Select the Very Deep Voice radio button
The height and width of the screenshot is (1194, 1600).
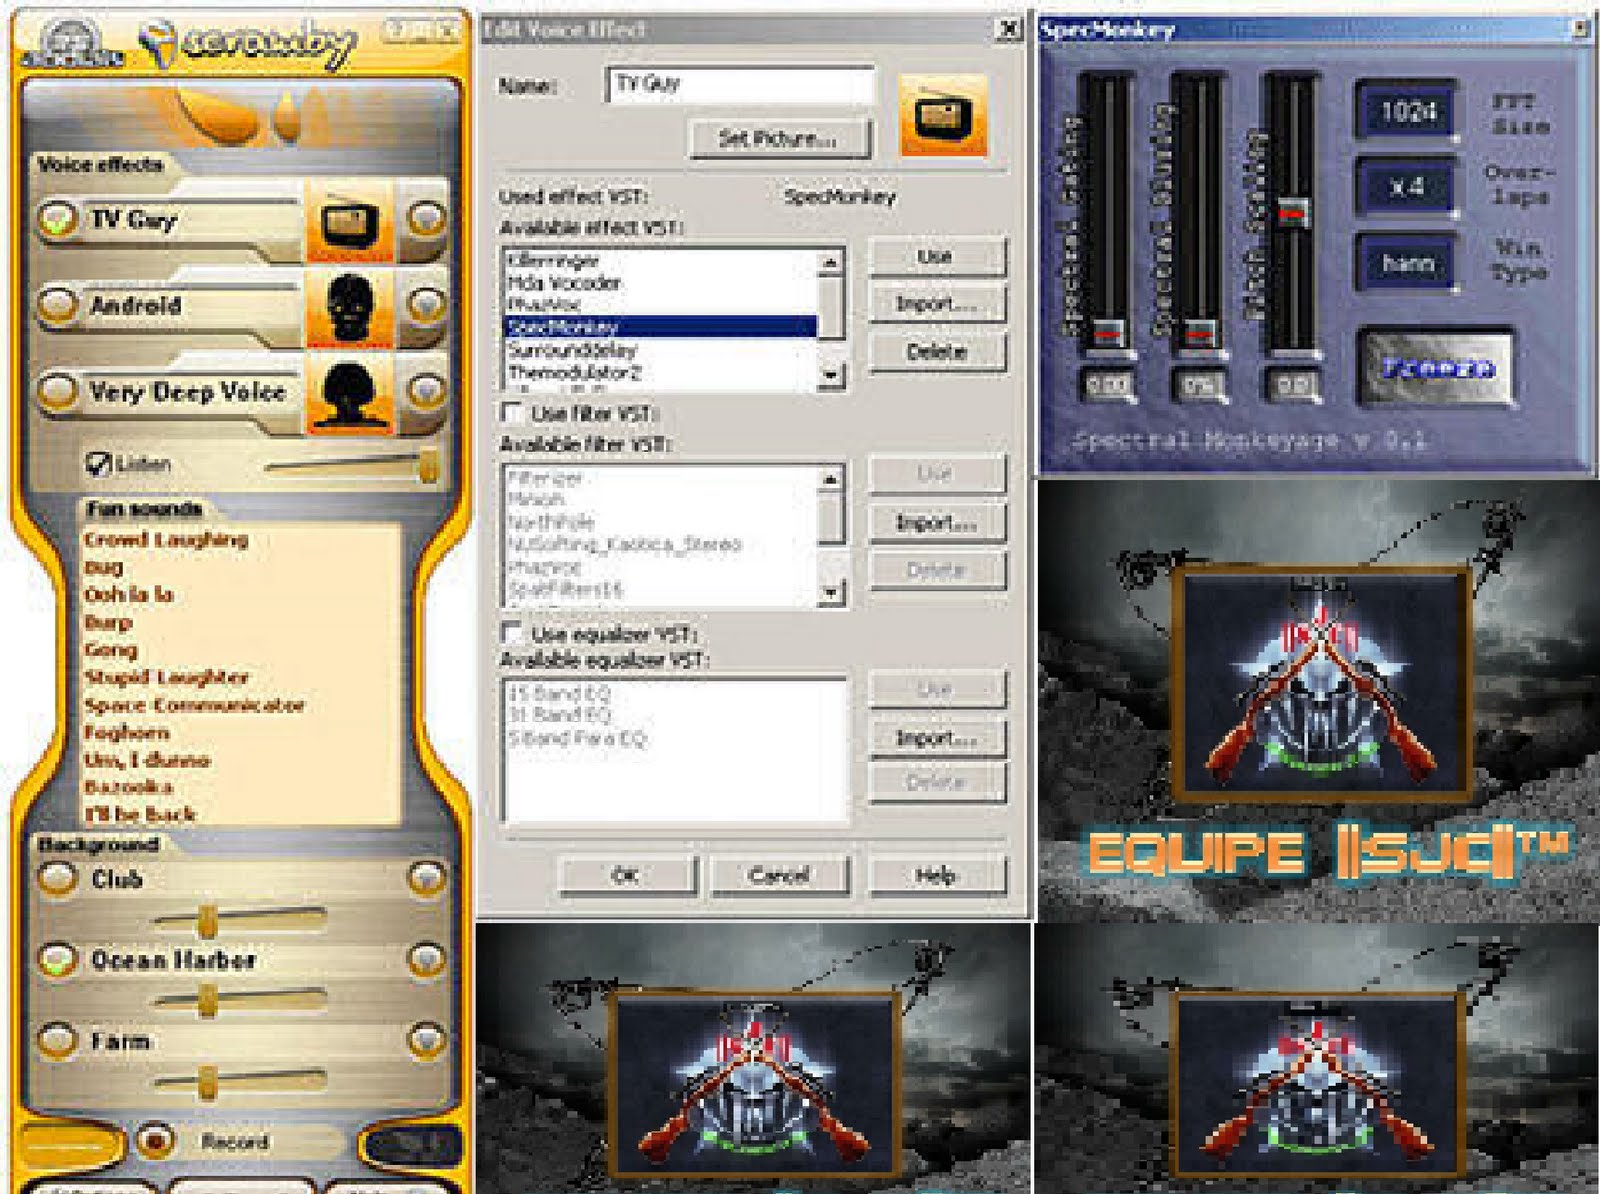pos(58,390)
